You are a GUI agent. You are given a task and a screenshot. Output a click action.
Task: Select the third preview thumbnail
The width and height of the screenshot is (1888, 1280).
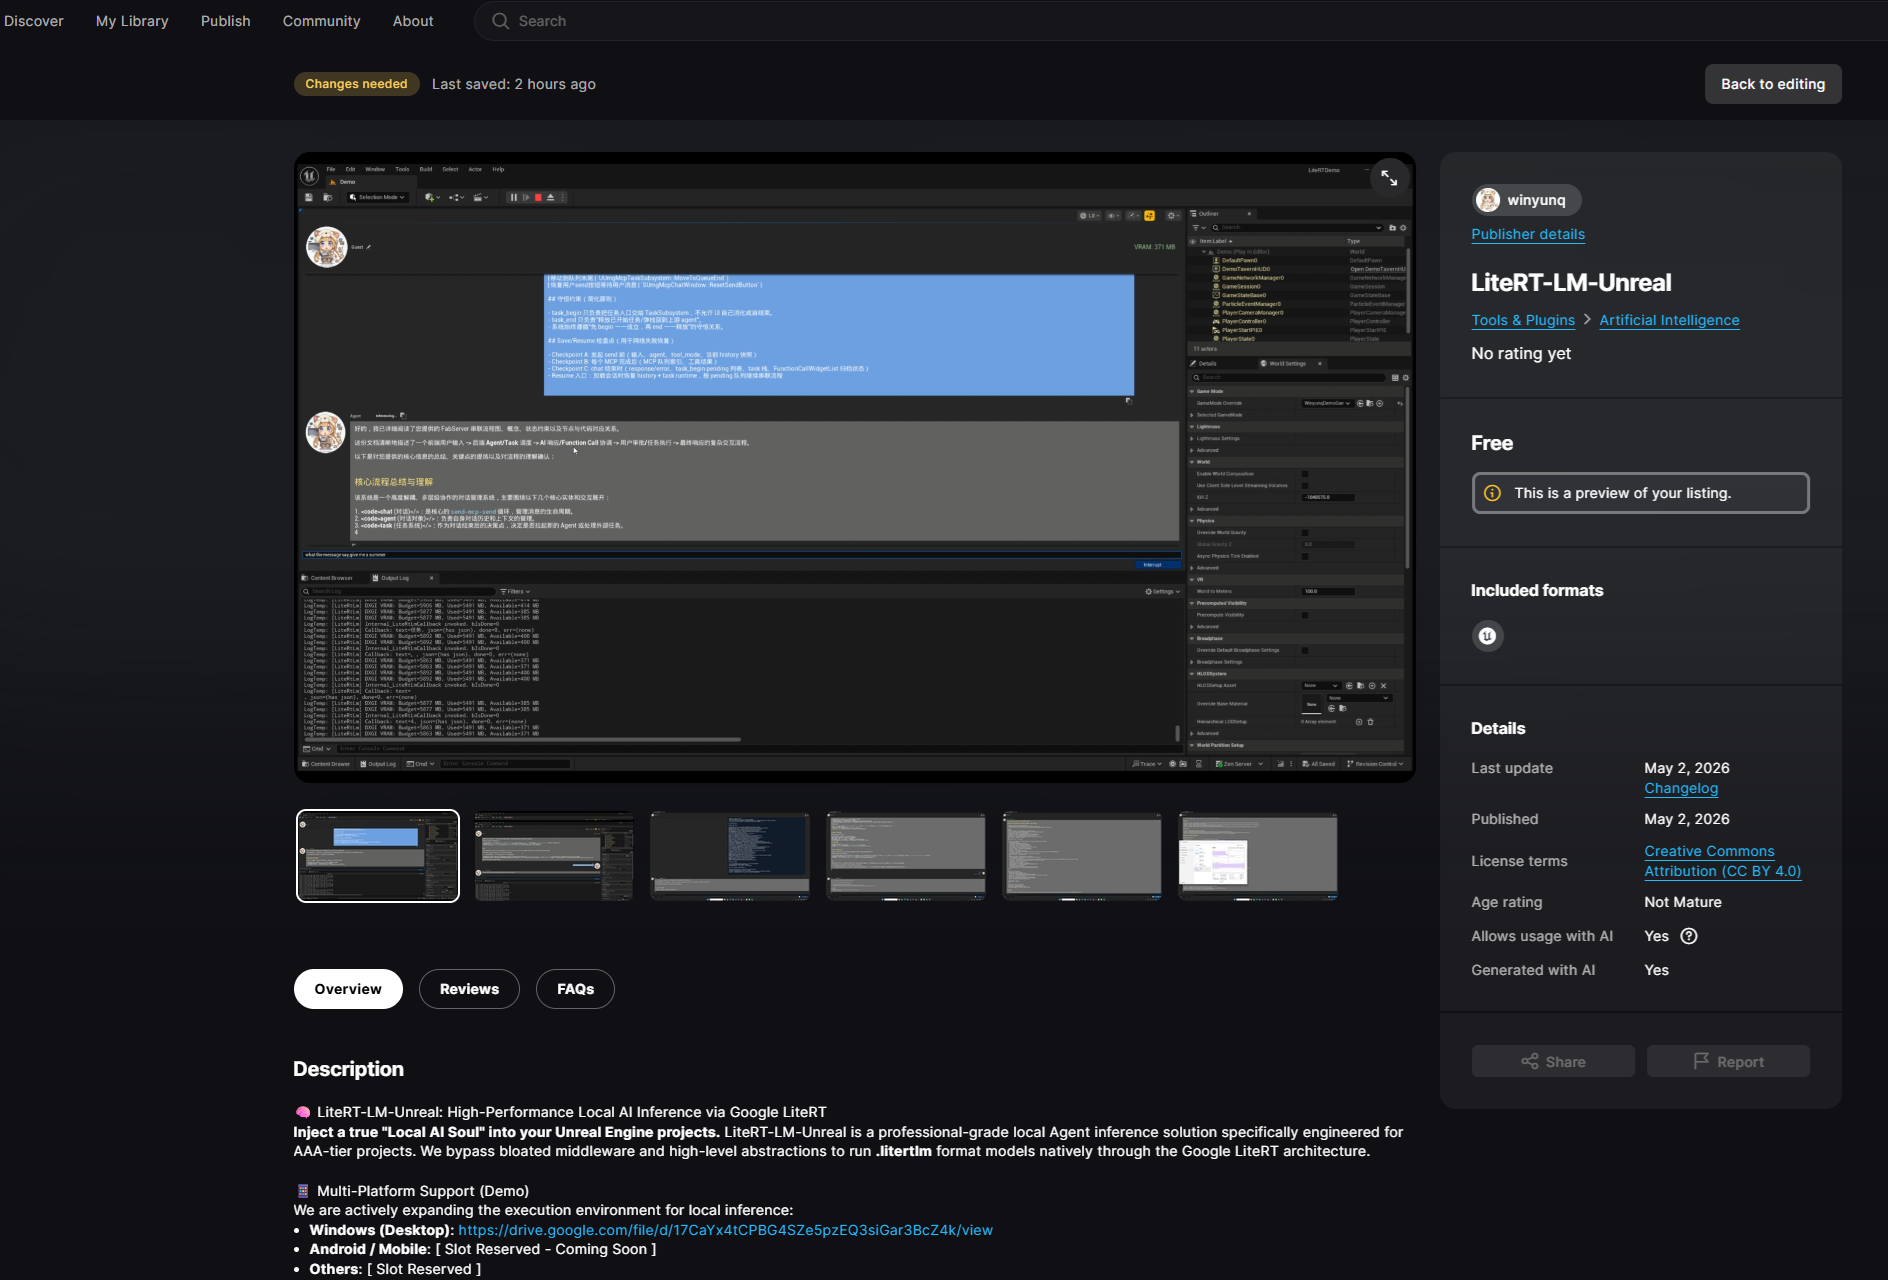(x=730, y=856)
